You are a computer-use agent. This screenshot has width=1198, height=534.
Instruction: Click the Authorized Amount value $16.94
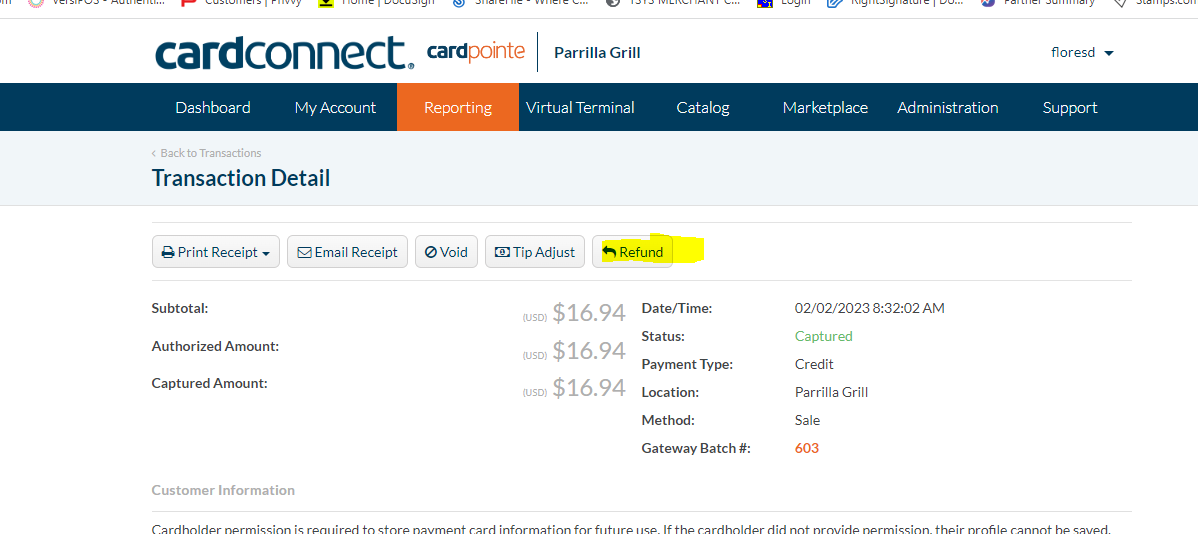pyautogui.click(x=588, y=351)
